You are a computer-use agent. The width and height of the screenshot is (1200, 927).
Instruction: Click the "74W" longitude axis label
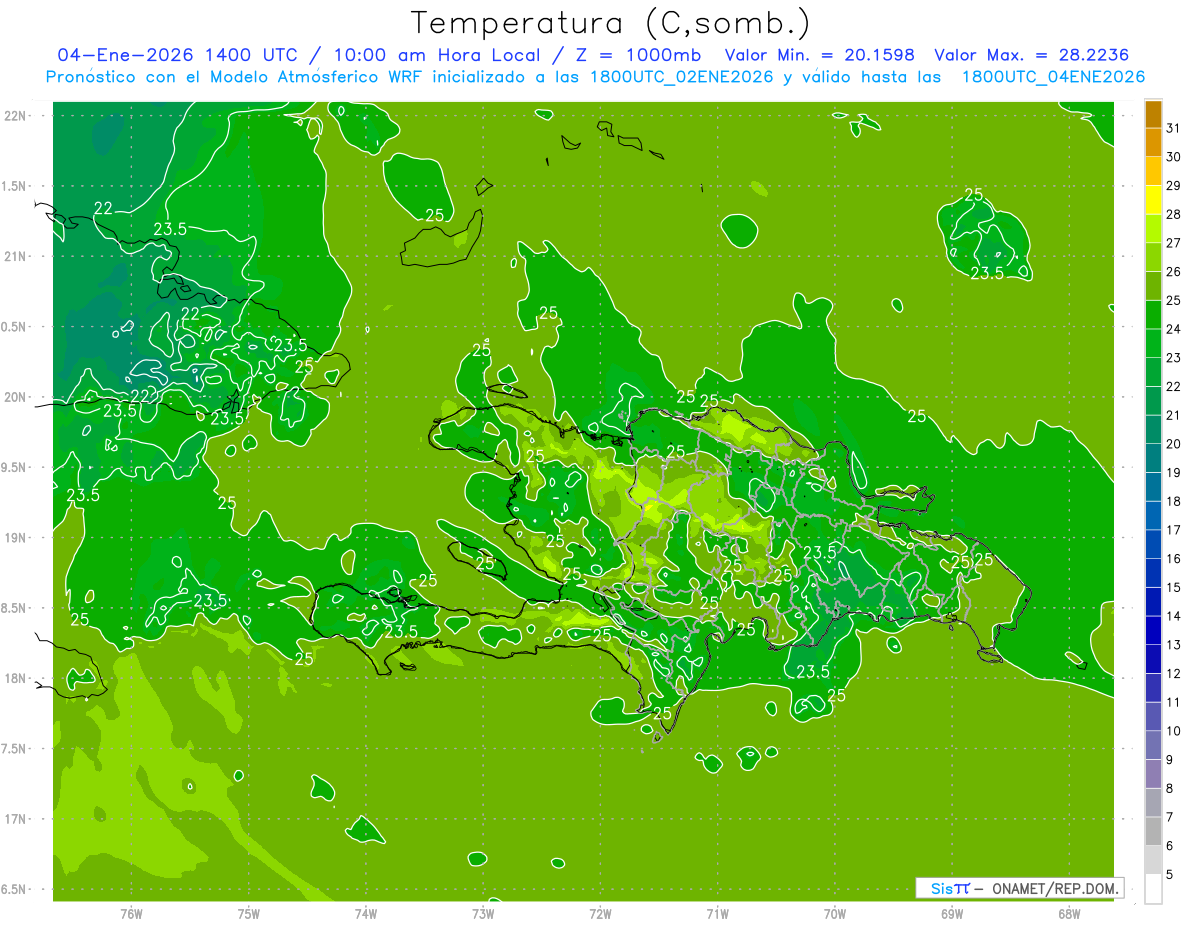point(365,914)
